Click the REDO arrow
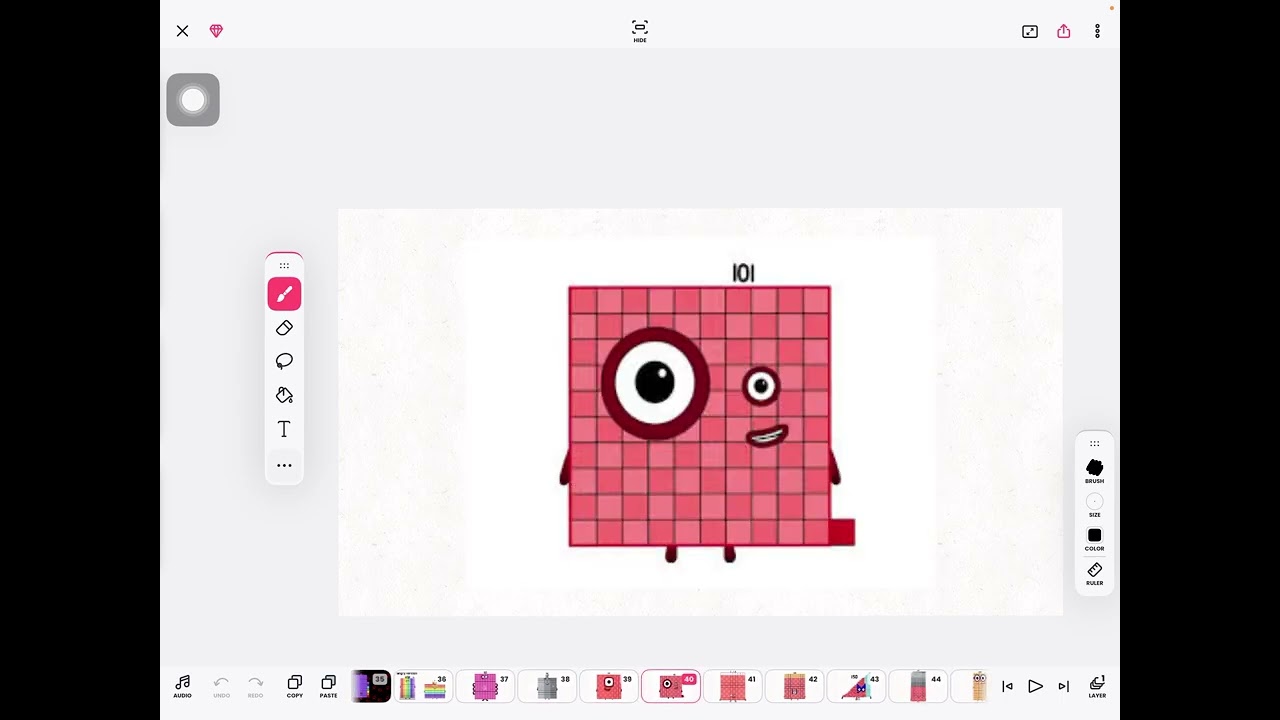The height and width of the screenshot is (720, 1280). click(x=255, y=687)
